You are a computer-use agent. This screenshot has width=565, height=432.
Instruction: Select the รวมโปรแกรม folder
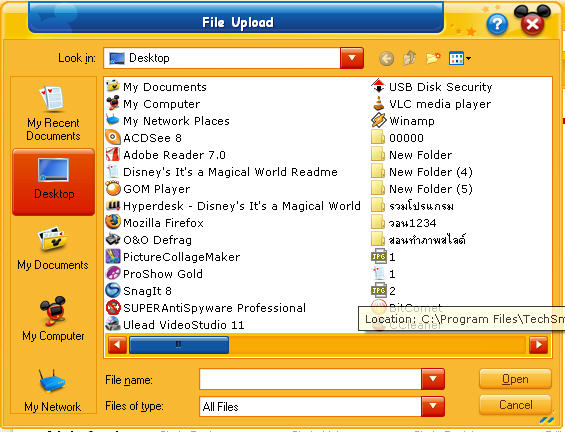413,206
